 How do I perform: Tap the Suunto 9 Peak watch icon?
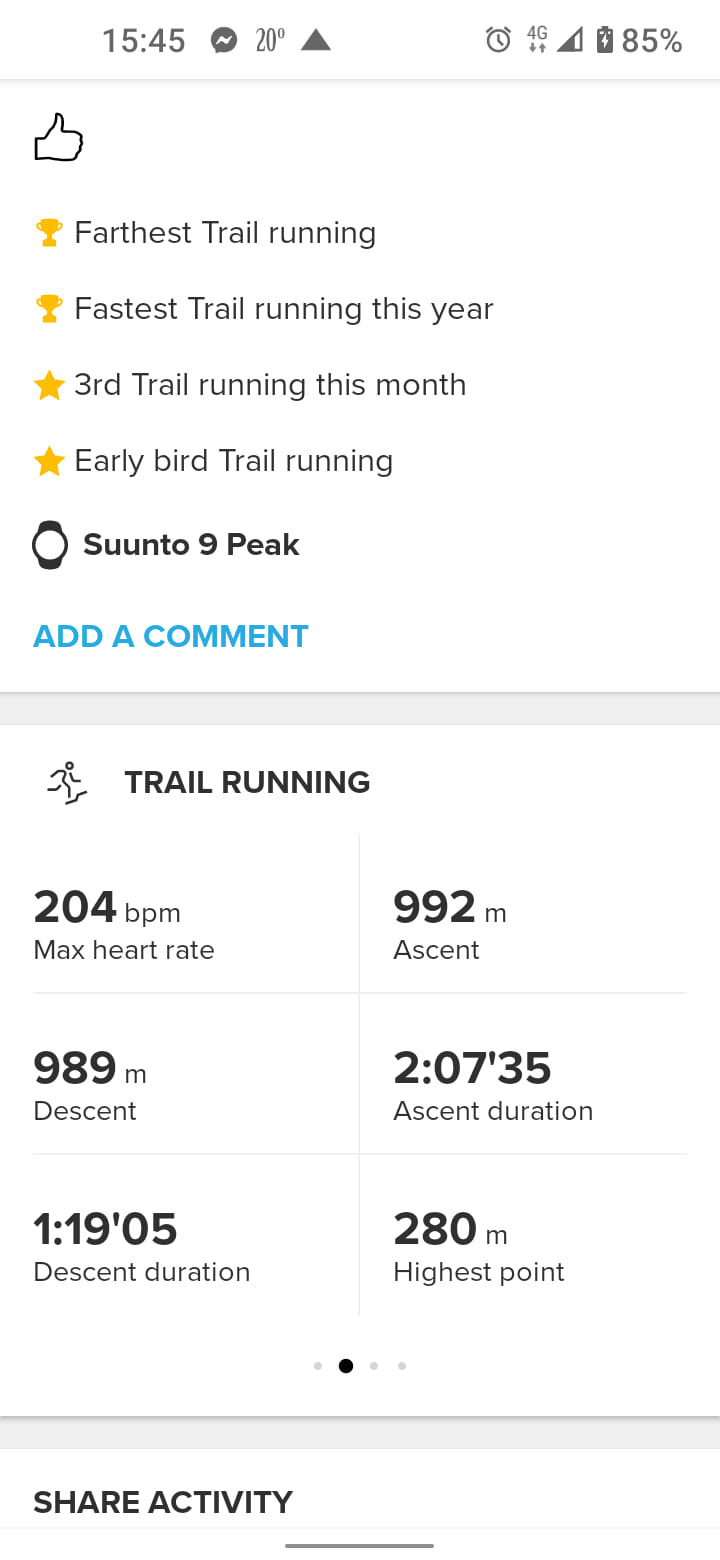(50, 546)
